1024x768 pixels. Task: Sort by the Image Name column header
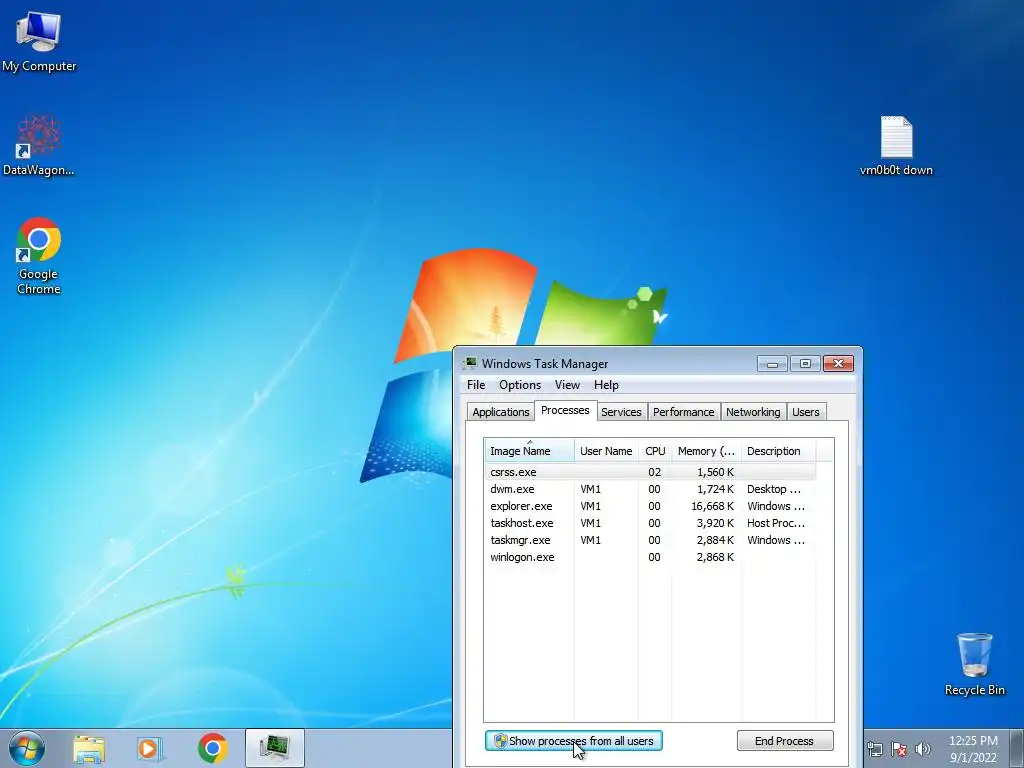530,451
